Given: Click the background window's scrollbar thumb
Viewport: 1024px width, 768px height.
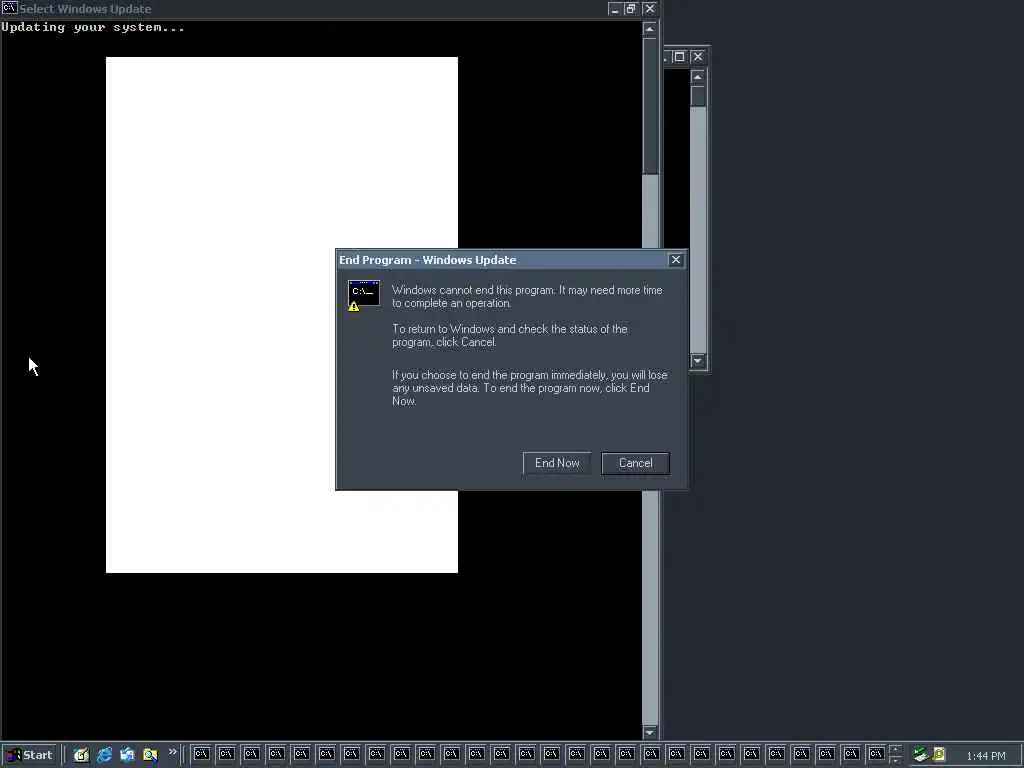Looking at the screenshot, I should (698, 96).
